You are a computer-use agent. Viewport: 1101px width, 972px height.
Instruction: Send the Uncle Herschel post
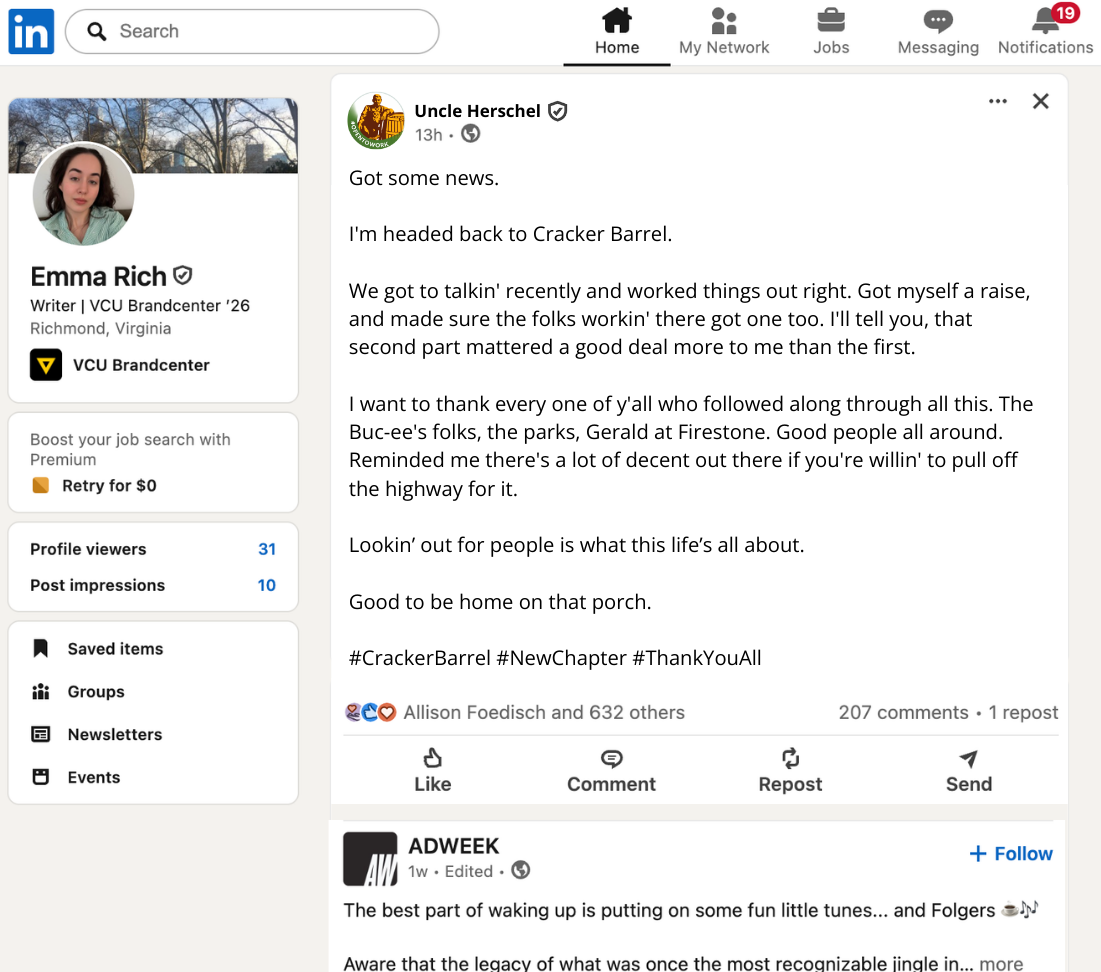[969, 770]
